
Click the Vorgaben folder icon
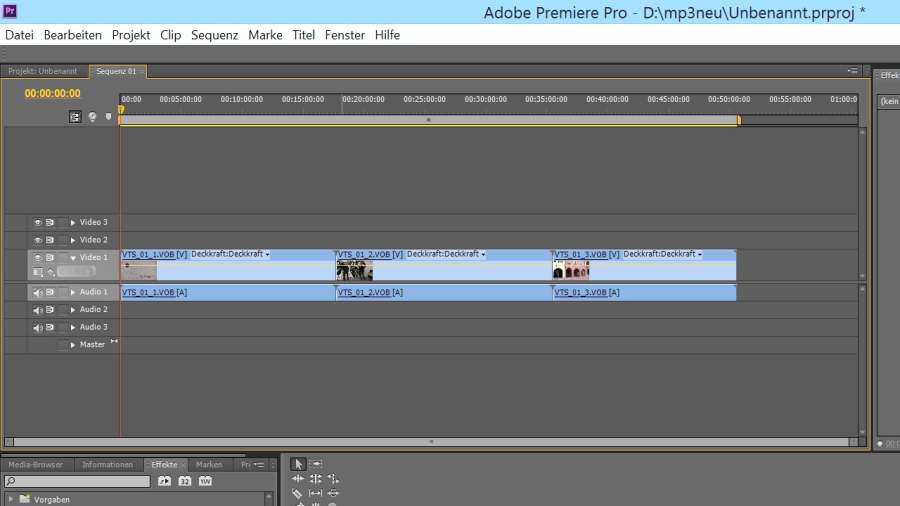pos(25,499)
